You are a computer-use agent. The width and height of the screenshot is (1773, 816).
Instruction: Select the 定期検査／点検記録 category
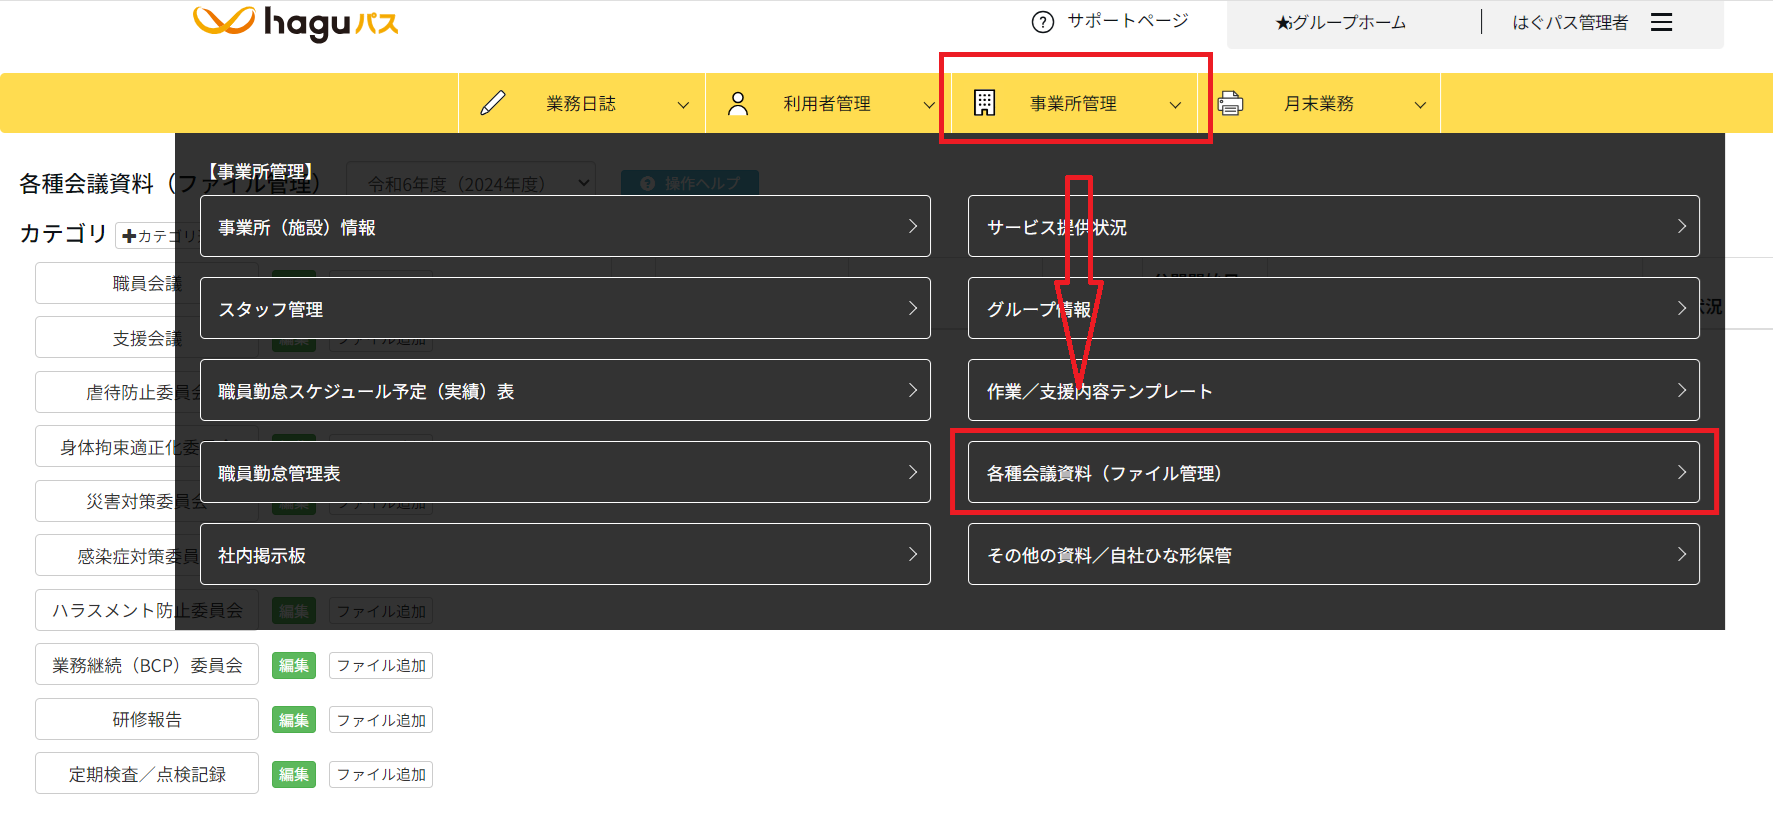coord(147,774)
